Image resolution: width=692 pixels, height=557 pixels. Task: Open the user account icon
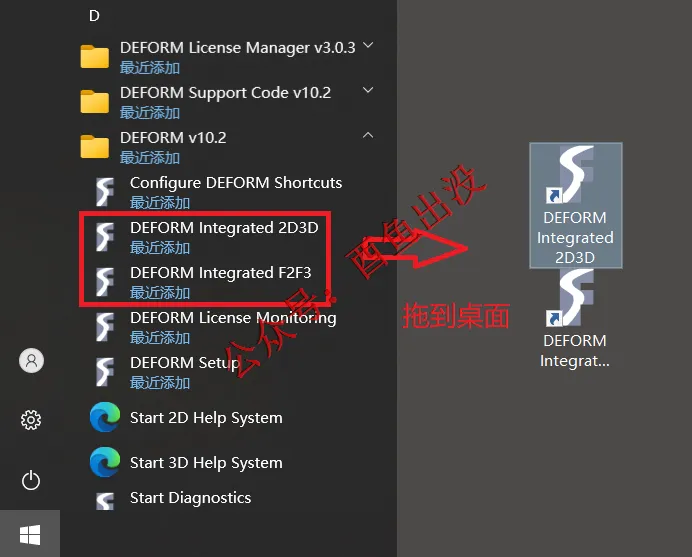point(31,361)
